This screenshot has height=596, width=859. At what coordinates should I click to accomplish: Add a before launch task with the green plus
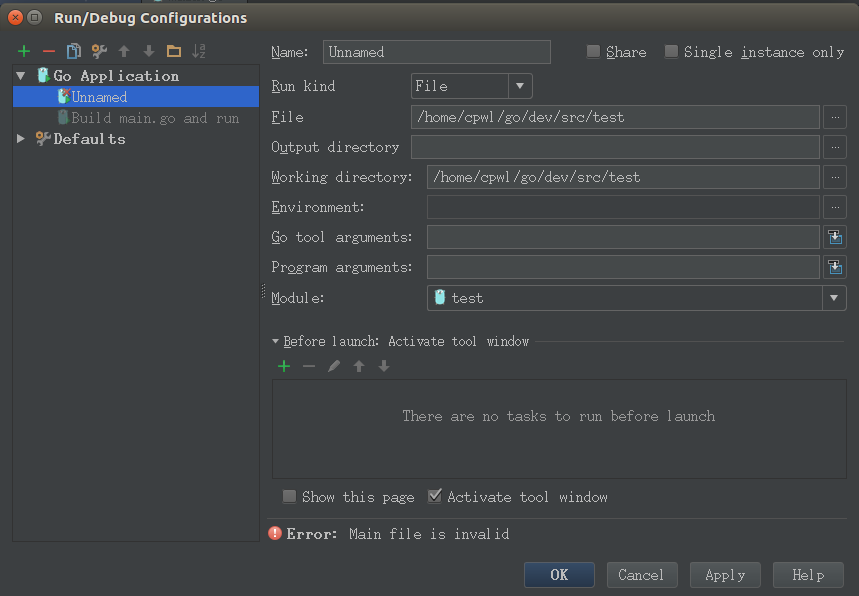tap(284, 366)
